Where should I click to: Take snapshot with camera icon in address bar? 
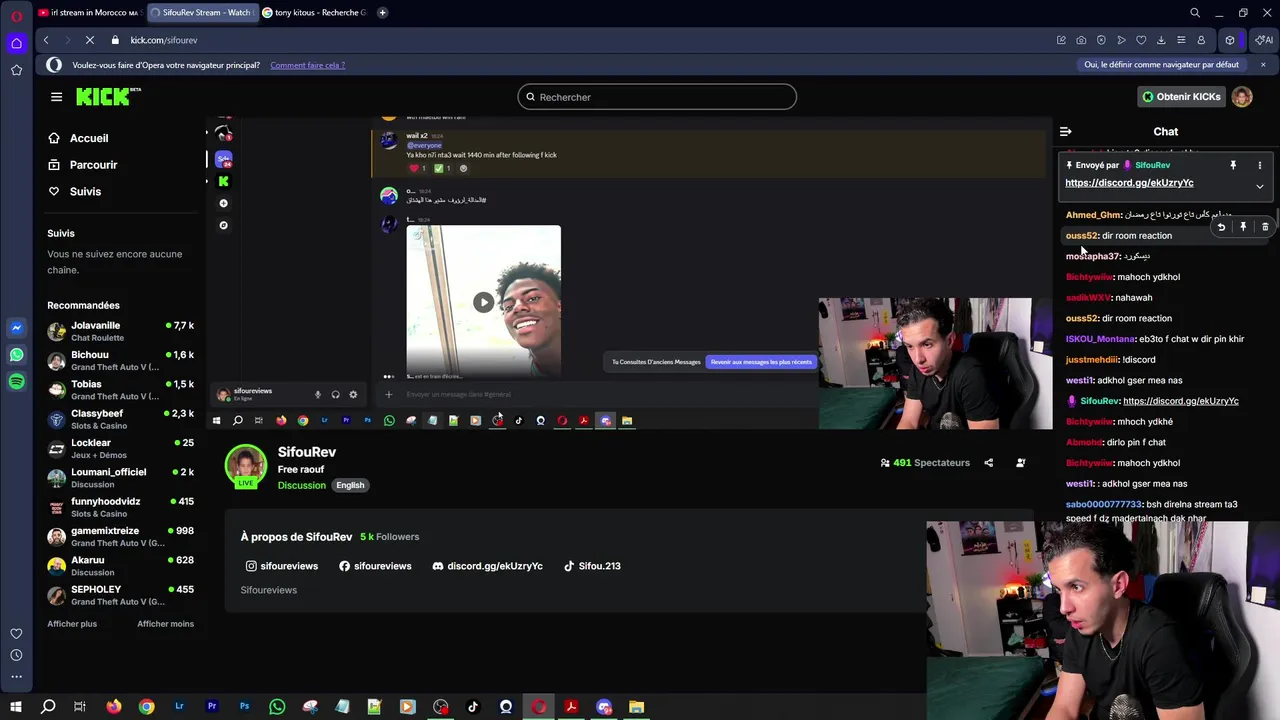pos(1081,40)
